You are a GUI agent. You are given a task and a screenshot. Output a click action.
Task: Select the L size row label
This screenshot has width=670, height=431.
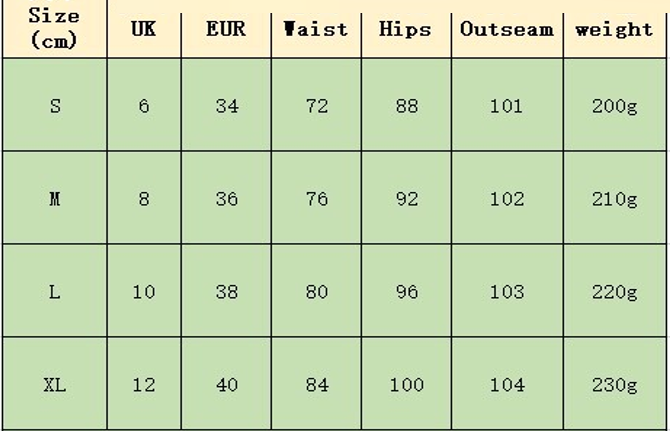tap(54, 292)
